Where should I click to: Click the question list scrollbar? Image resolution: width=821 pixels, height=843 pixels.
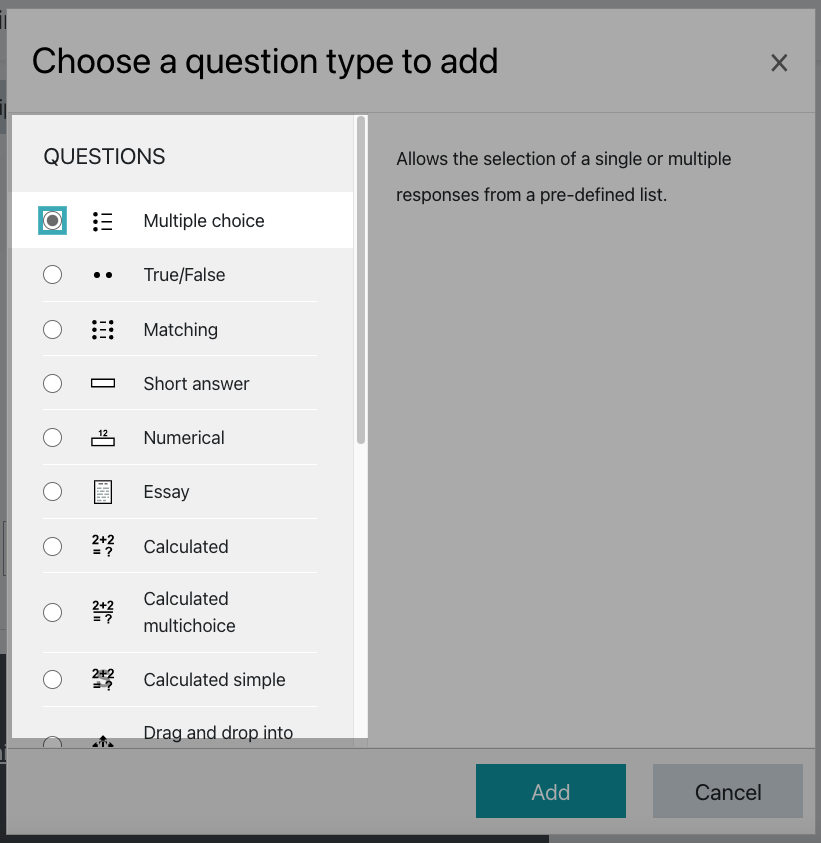click(x=361, y=280)
